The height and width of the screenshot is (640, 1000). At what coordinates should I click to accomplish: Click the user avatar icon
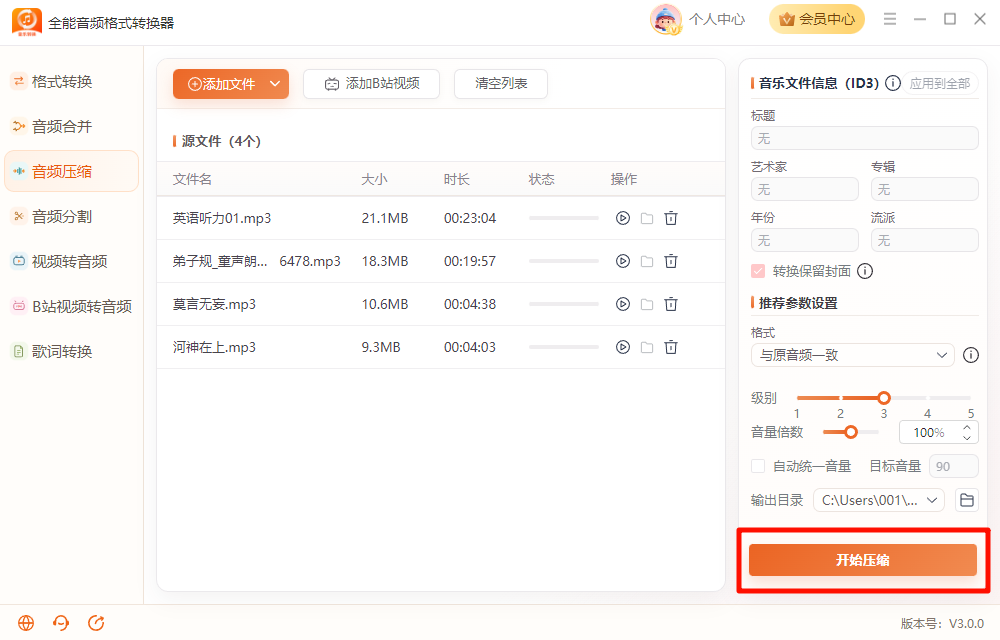(665, 19)
